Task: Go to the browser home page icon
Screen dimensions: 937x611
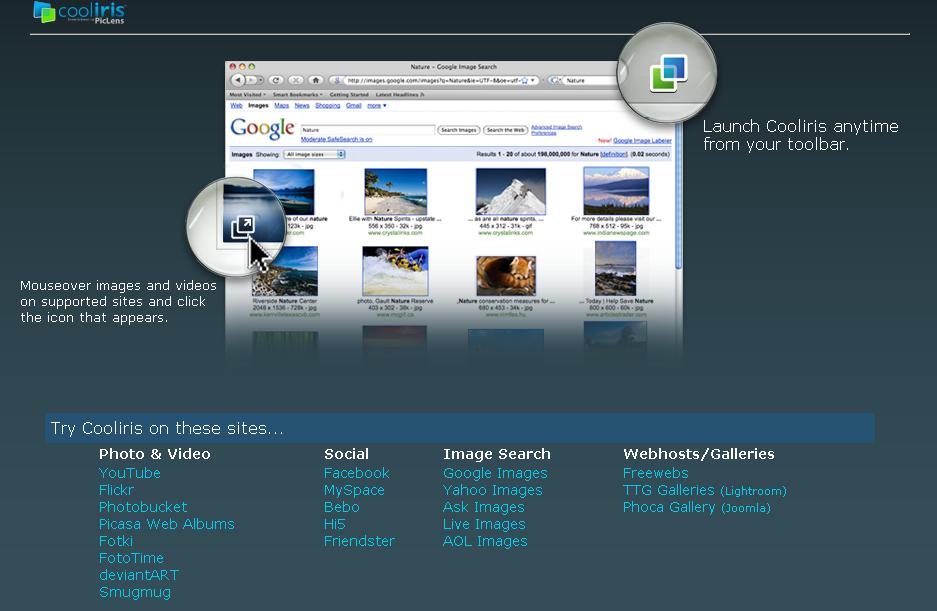Action: point(316,80)
